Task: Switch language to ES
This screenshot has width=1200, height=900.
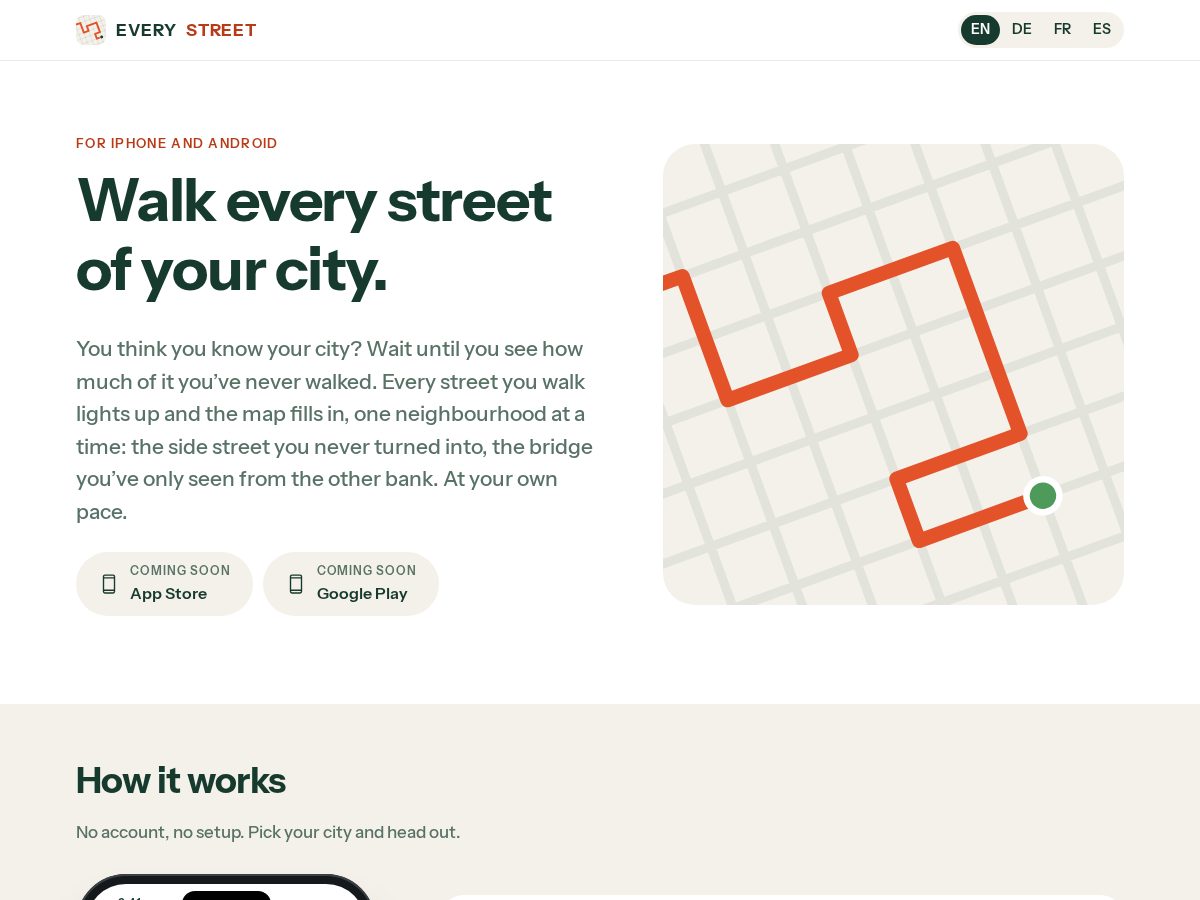Action: tap(1102, 30)
